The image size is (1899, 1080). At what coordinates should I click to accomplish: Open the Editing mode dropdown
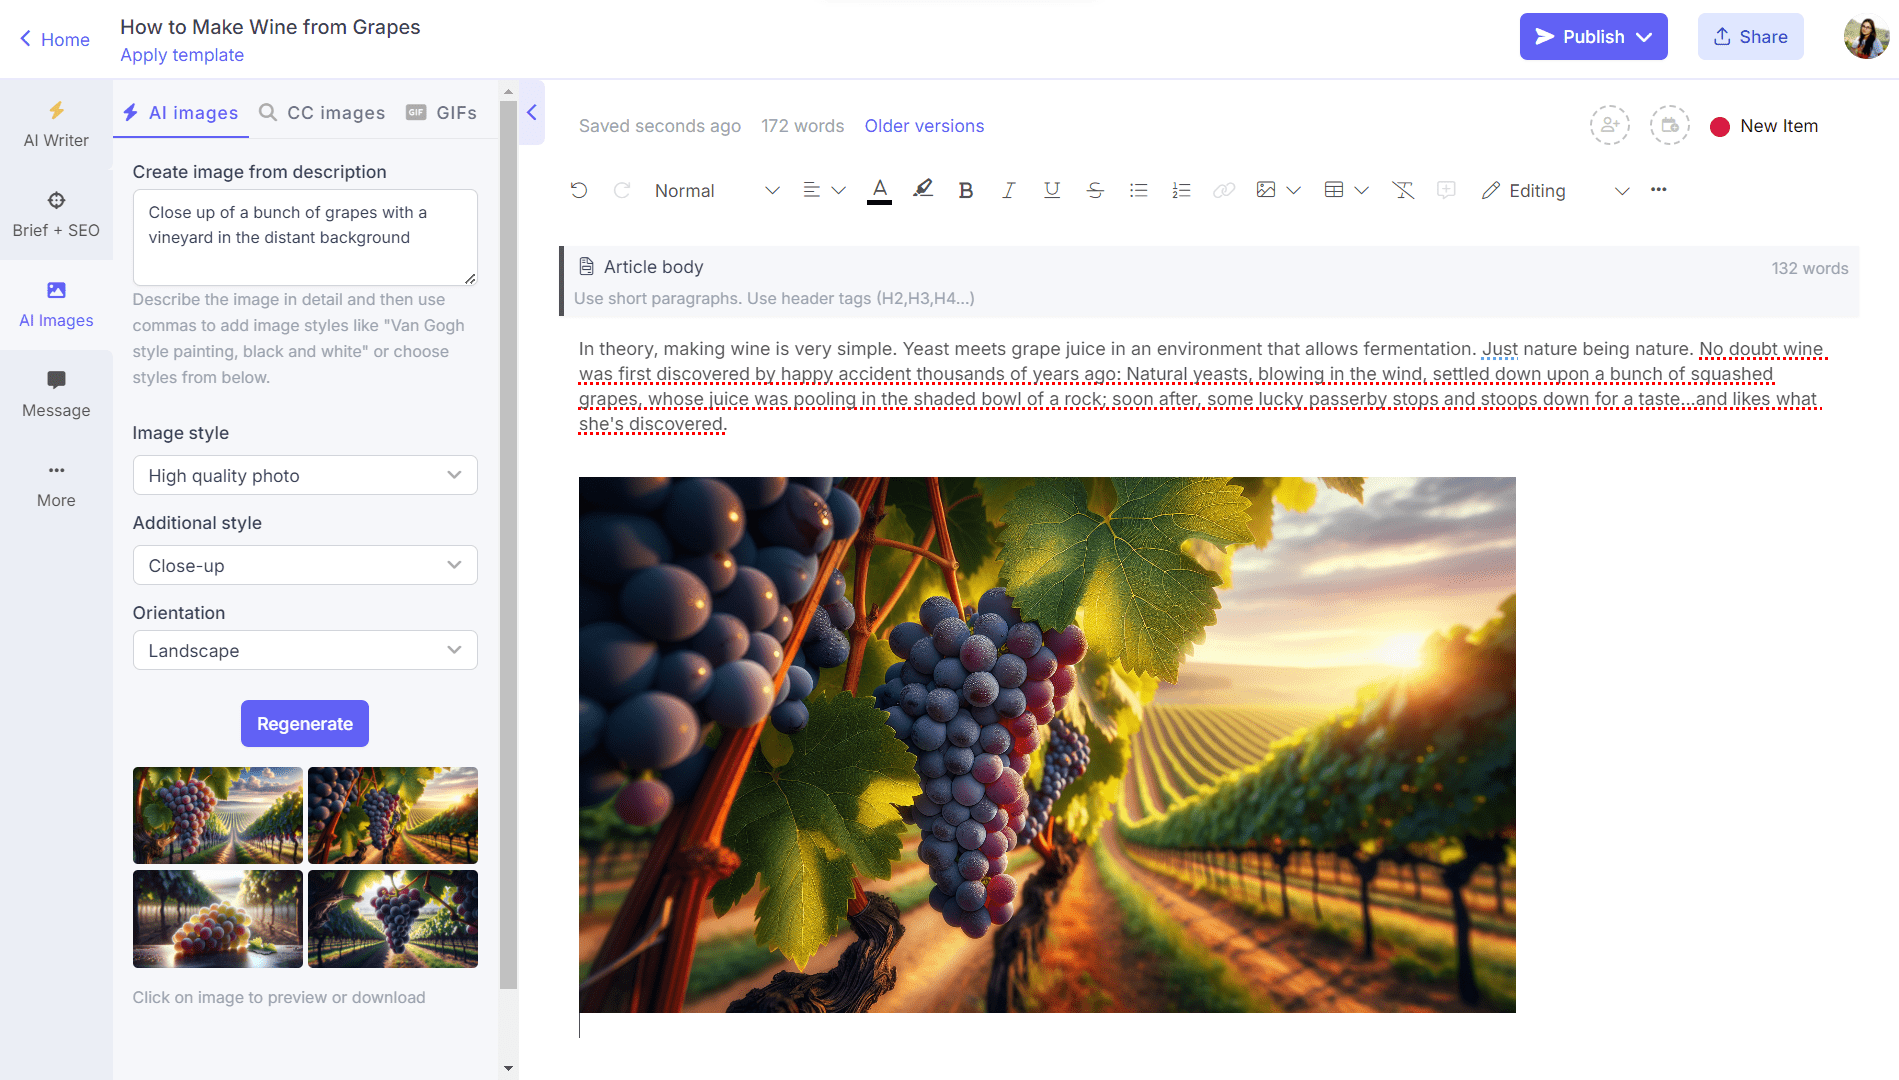click(1556, 190)
